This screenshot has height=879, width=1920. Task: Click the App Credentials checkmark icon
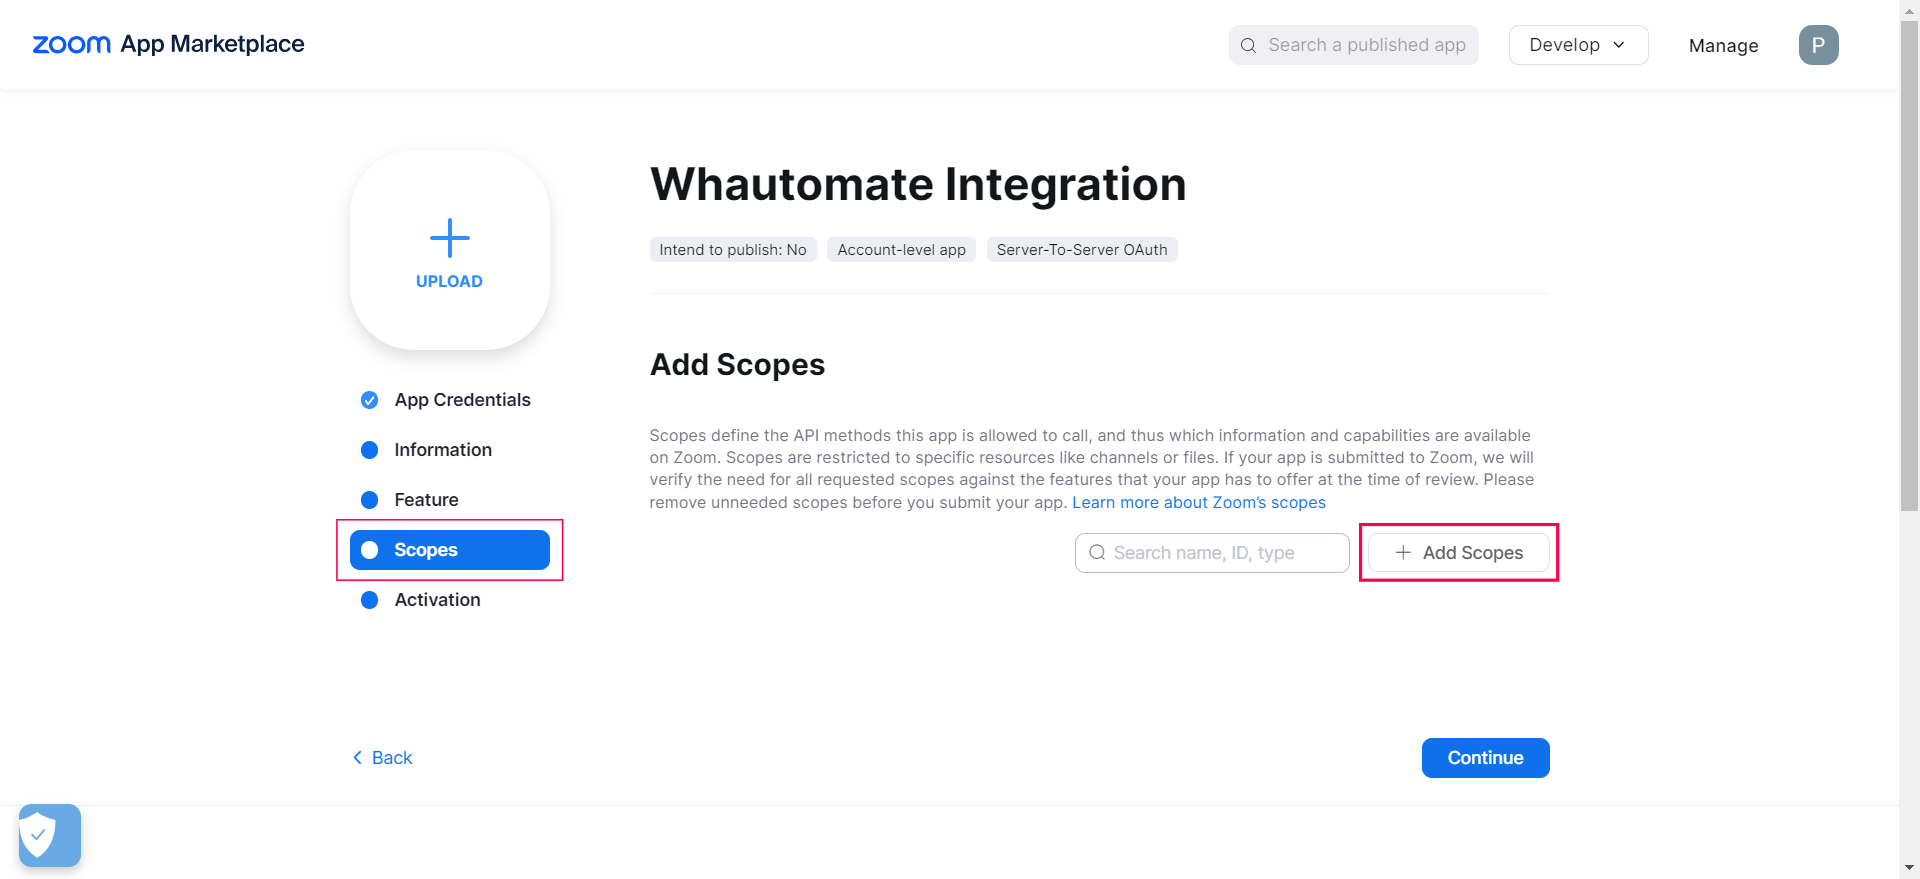pos(369,400)
